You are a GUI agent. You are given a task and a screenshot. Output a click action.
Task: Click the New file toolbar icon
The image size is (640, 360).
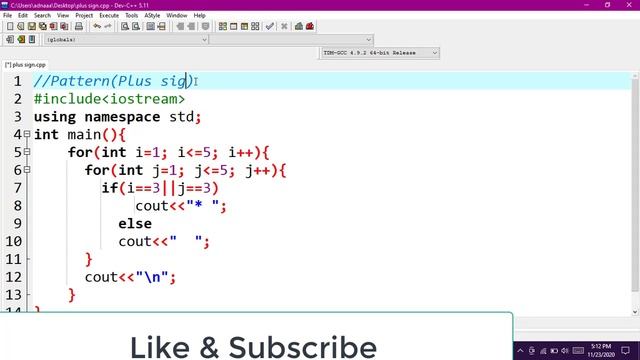(x=10, y=26)
